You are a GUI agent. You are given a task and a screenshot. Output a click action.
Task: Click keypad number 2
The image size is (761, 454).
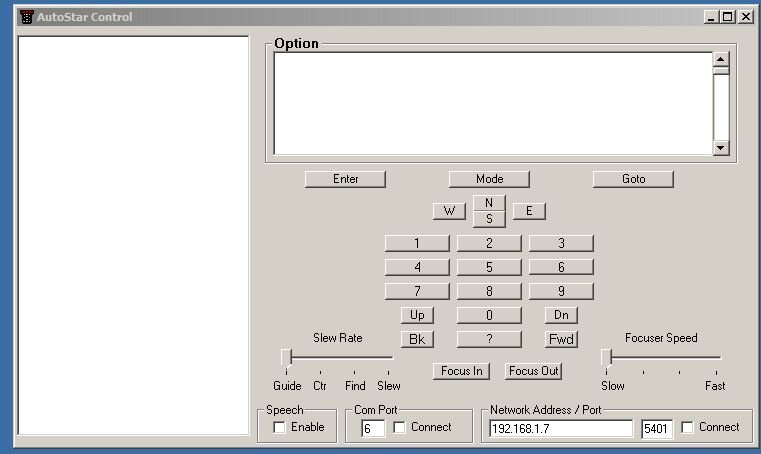pos(489,243)
